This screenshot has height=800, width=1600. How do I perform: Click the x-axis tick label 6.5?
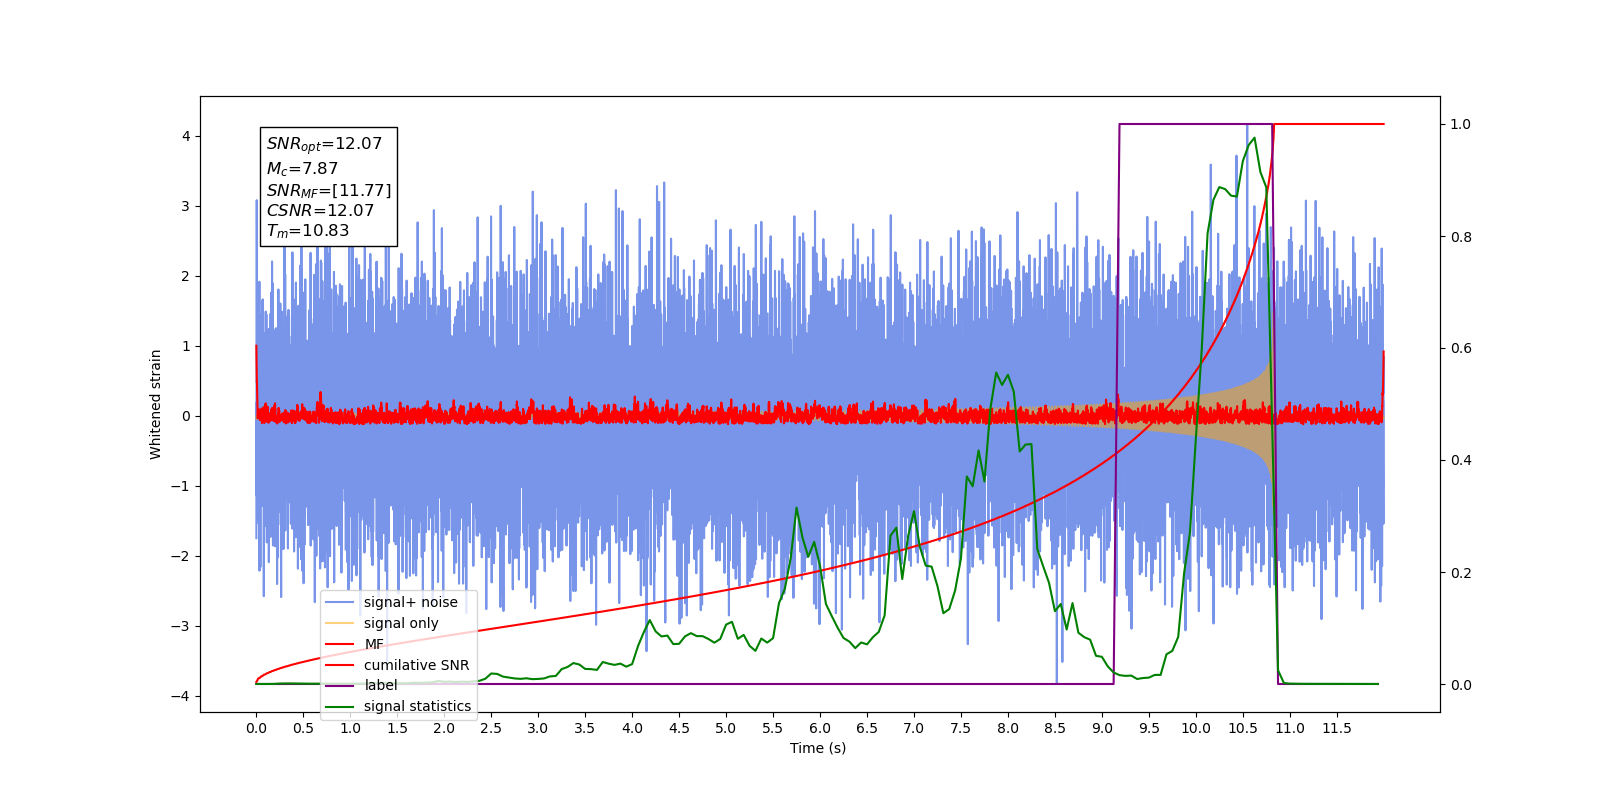pyautogui.click(x=867, y=728)
